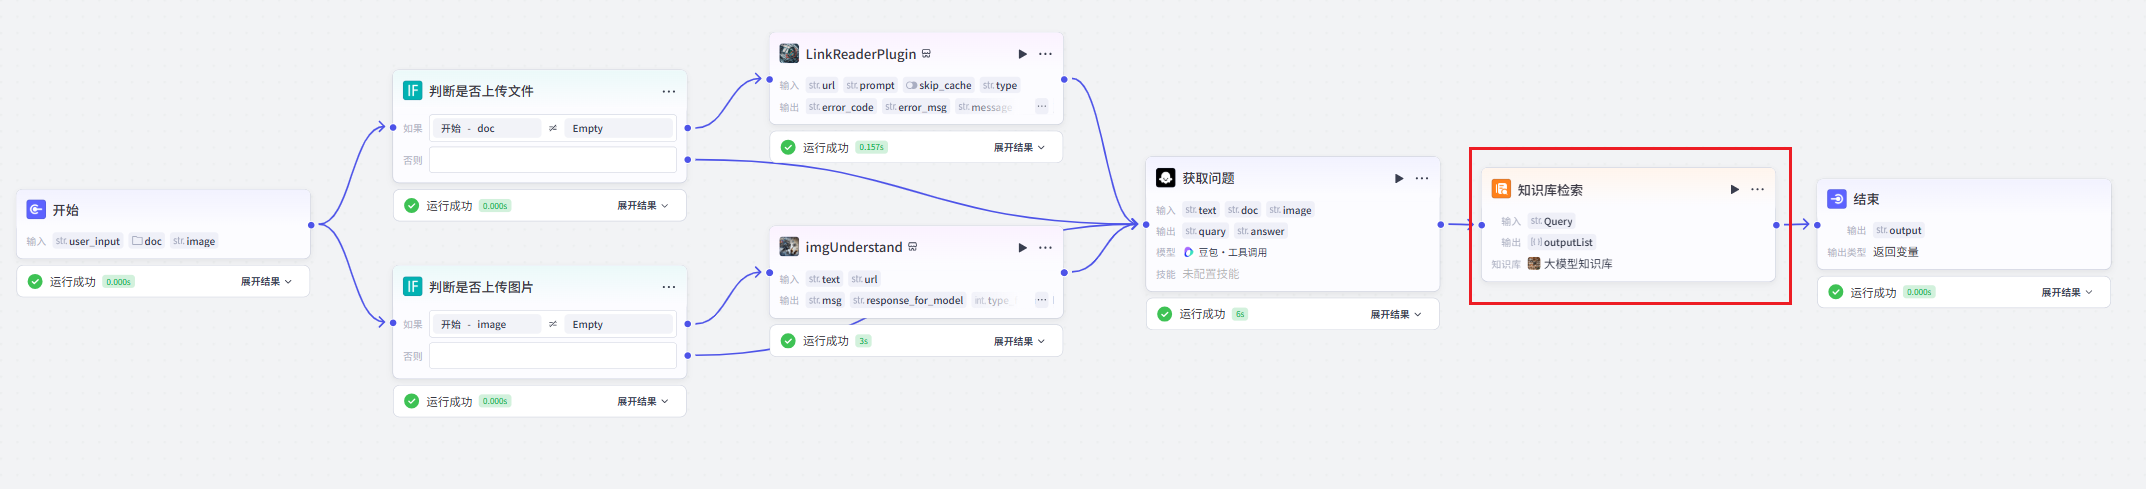The image size is (2146, 489).
Task: Click the 开始 - image condition field
Action: pos(486,325)
